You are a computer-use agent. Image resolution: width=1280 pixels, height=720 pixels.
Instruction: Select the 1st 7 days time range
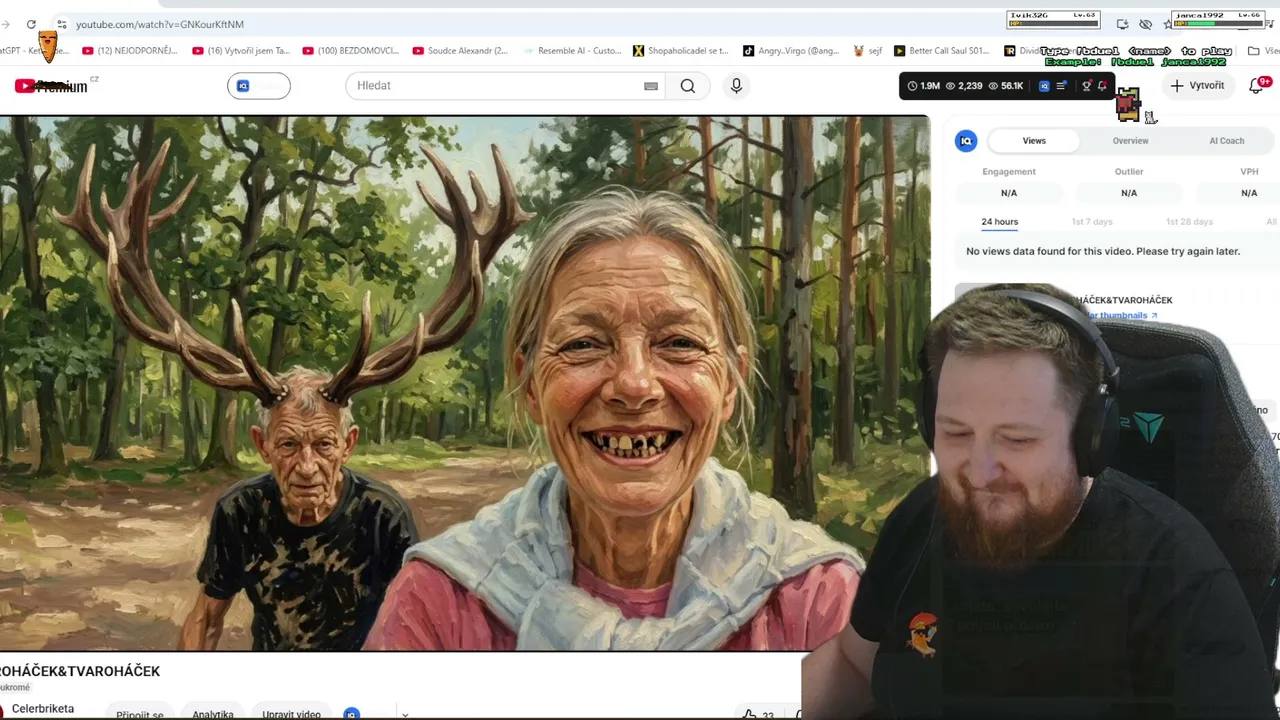[x=1092, y=222]
